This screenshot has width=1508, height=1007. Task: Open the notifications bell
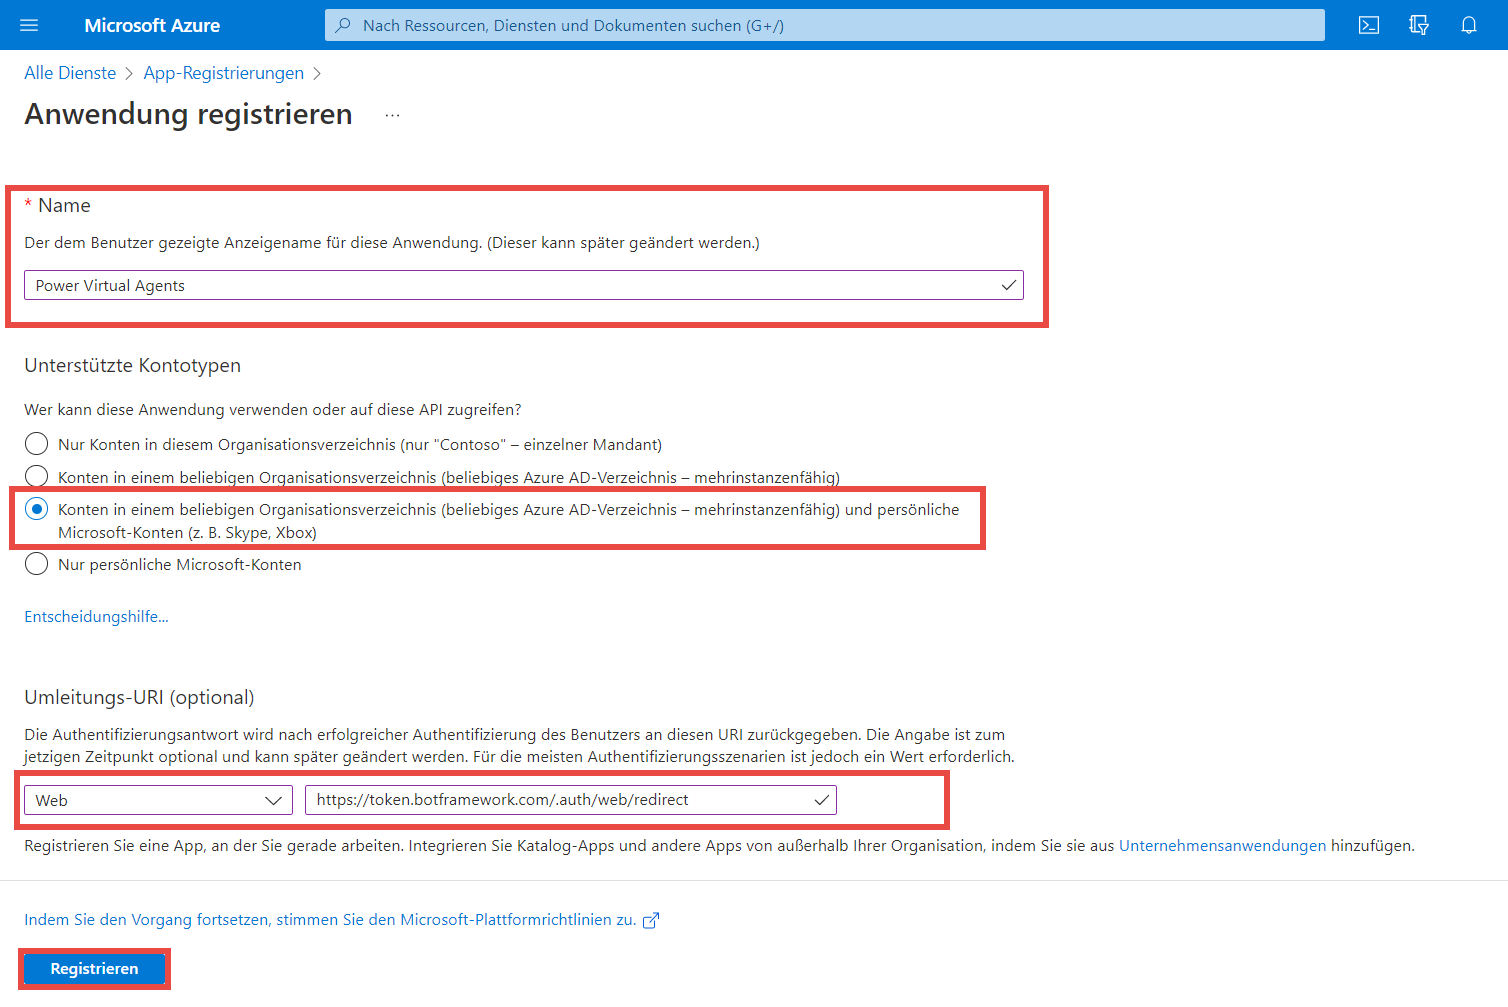click(x=1468, y=25)
